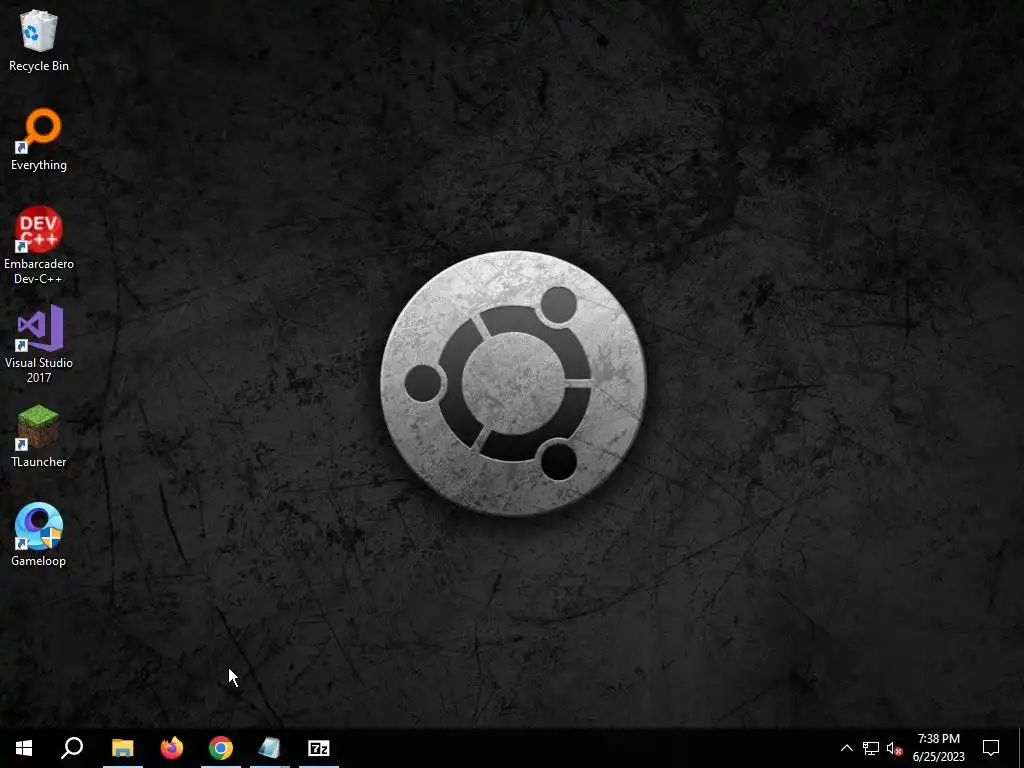Open the blue notepad-like app on the taskbar
Image resolution: width=1024 pixels, height=768 pixels.
[x=270, y=748]
